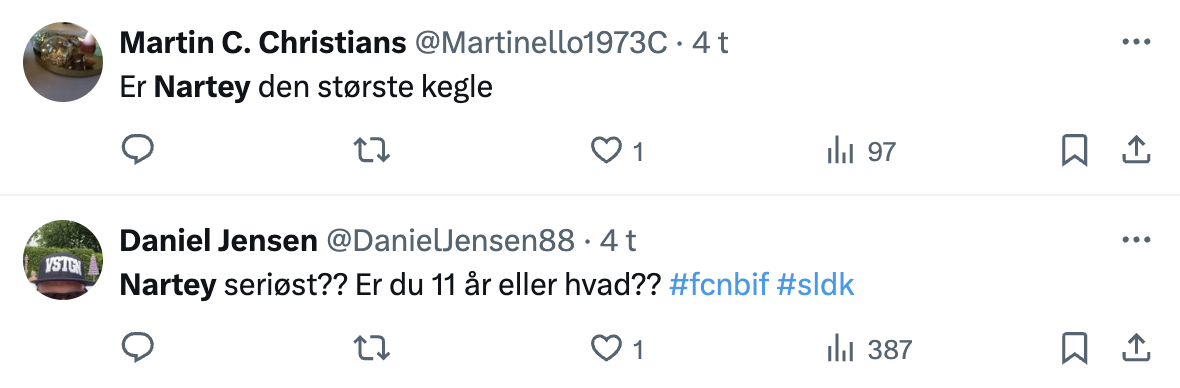Image resolution: width=1180 pixels, height=388 pixels.
Task: Repost Martin C. Christians' tweet
Action: (x=372, y=151)
